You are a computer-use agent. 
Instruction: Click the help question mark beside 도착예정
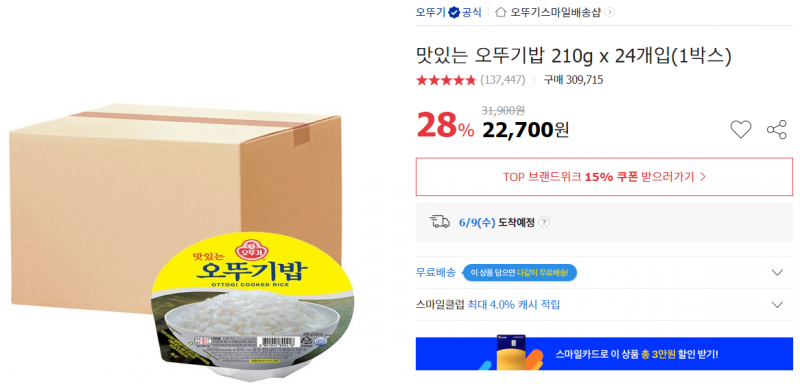(544, 223)
